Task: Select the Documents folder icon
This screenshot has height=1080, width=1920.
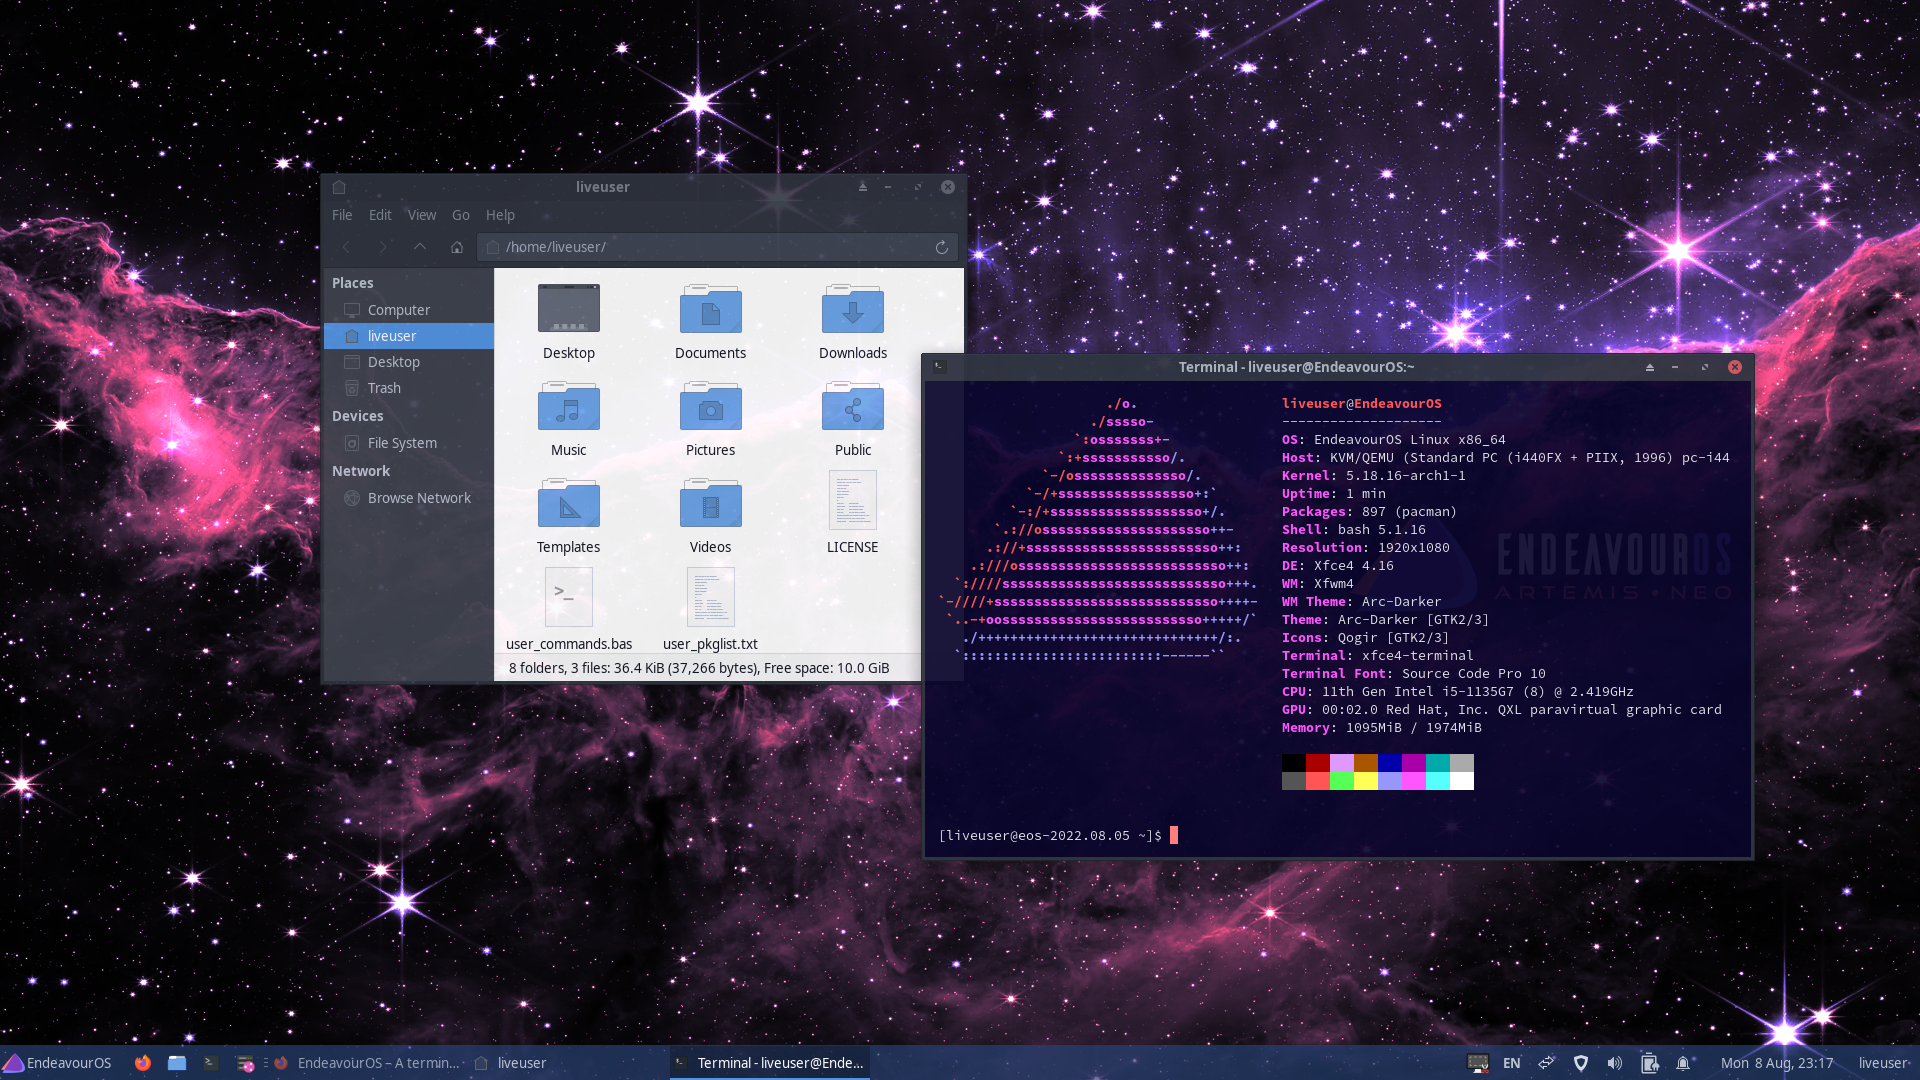Action: click(x=711, y=309)
